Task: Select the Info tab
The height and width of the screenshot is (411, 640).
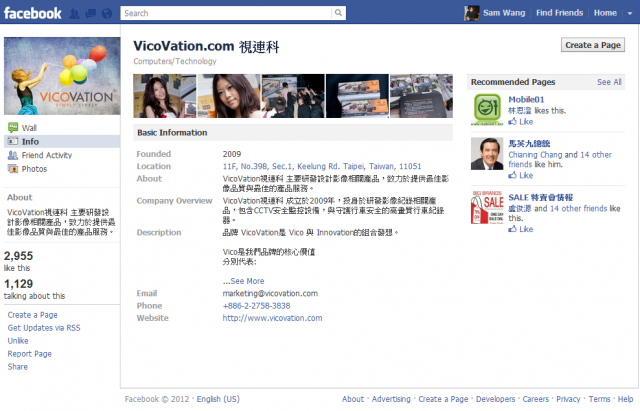Action: 62,141
